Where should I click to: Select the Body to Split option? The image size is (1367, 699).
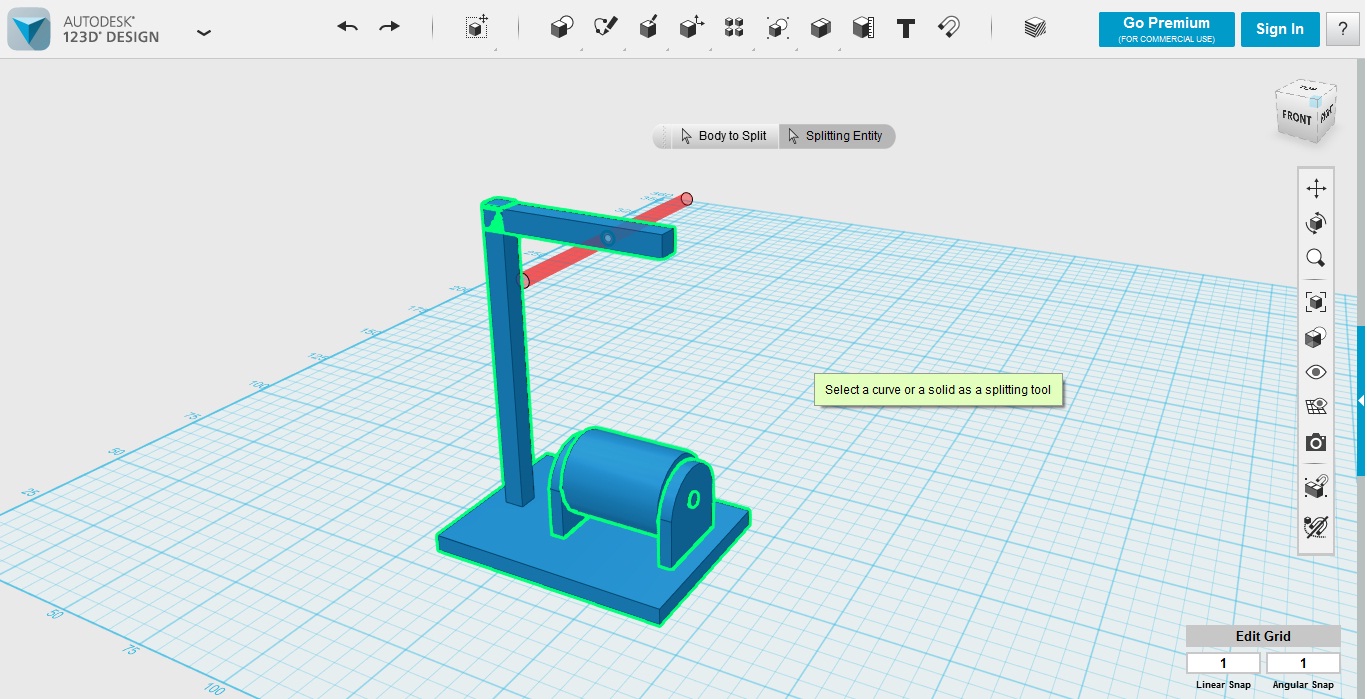723,136
